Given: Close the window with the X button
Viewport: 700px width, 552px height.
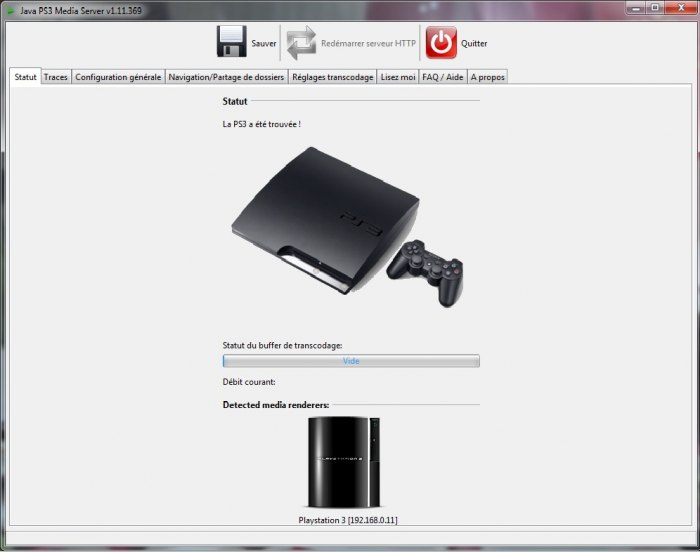Looking at the screenshot, I should 681,8.
